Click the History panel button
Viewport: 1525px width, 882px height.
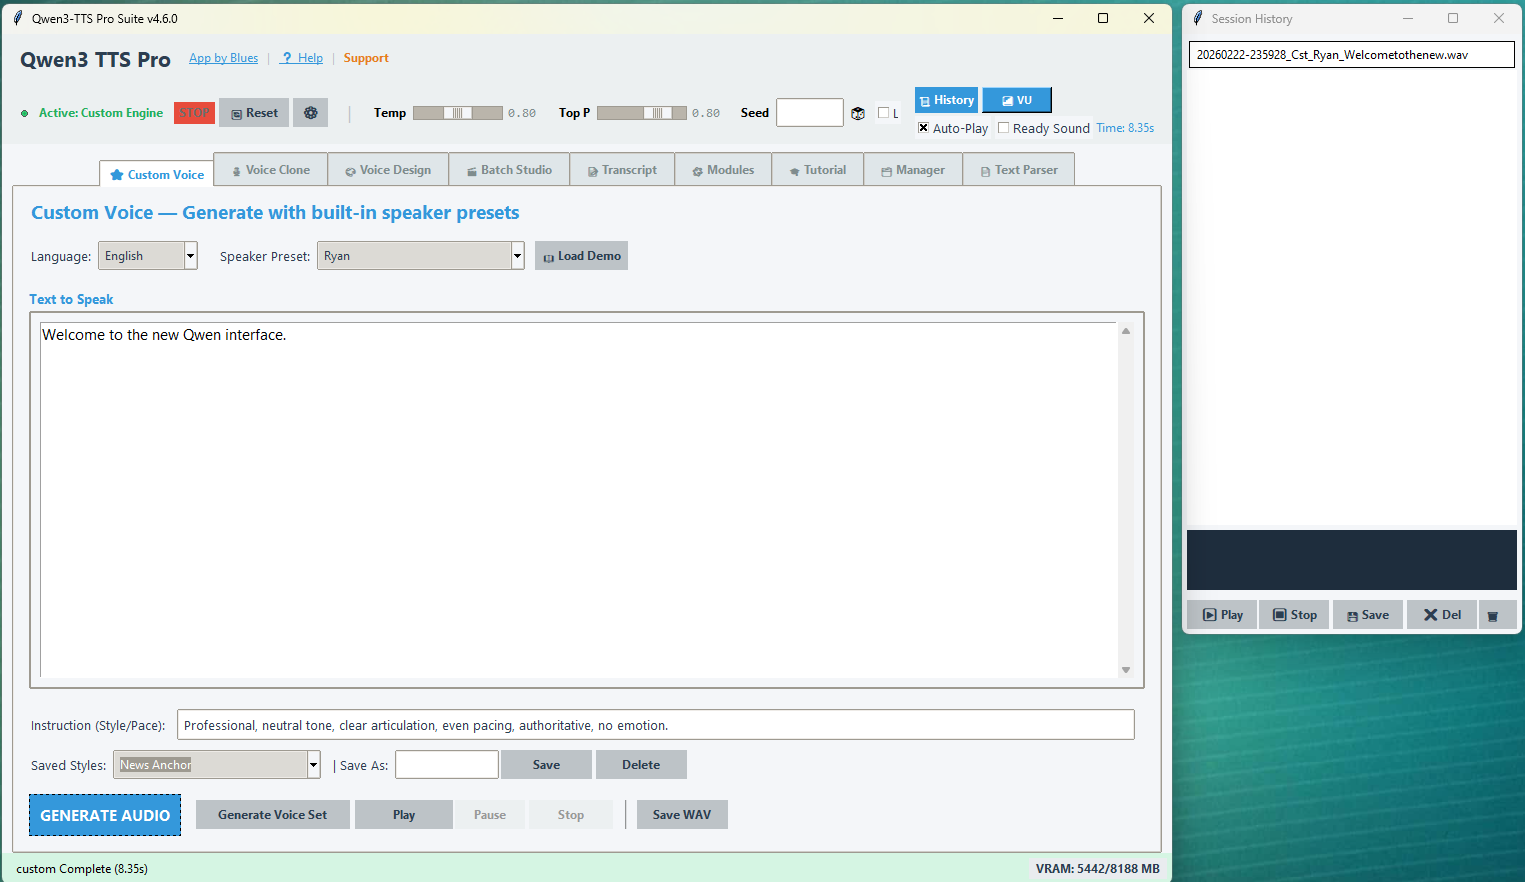pyautogui.click(x=946, y=100)
